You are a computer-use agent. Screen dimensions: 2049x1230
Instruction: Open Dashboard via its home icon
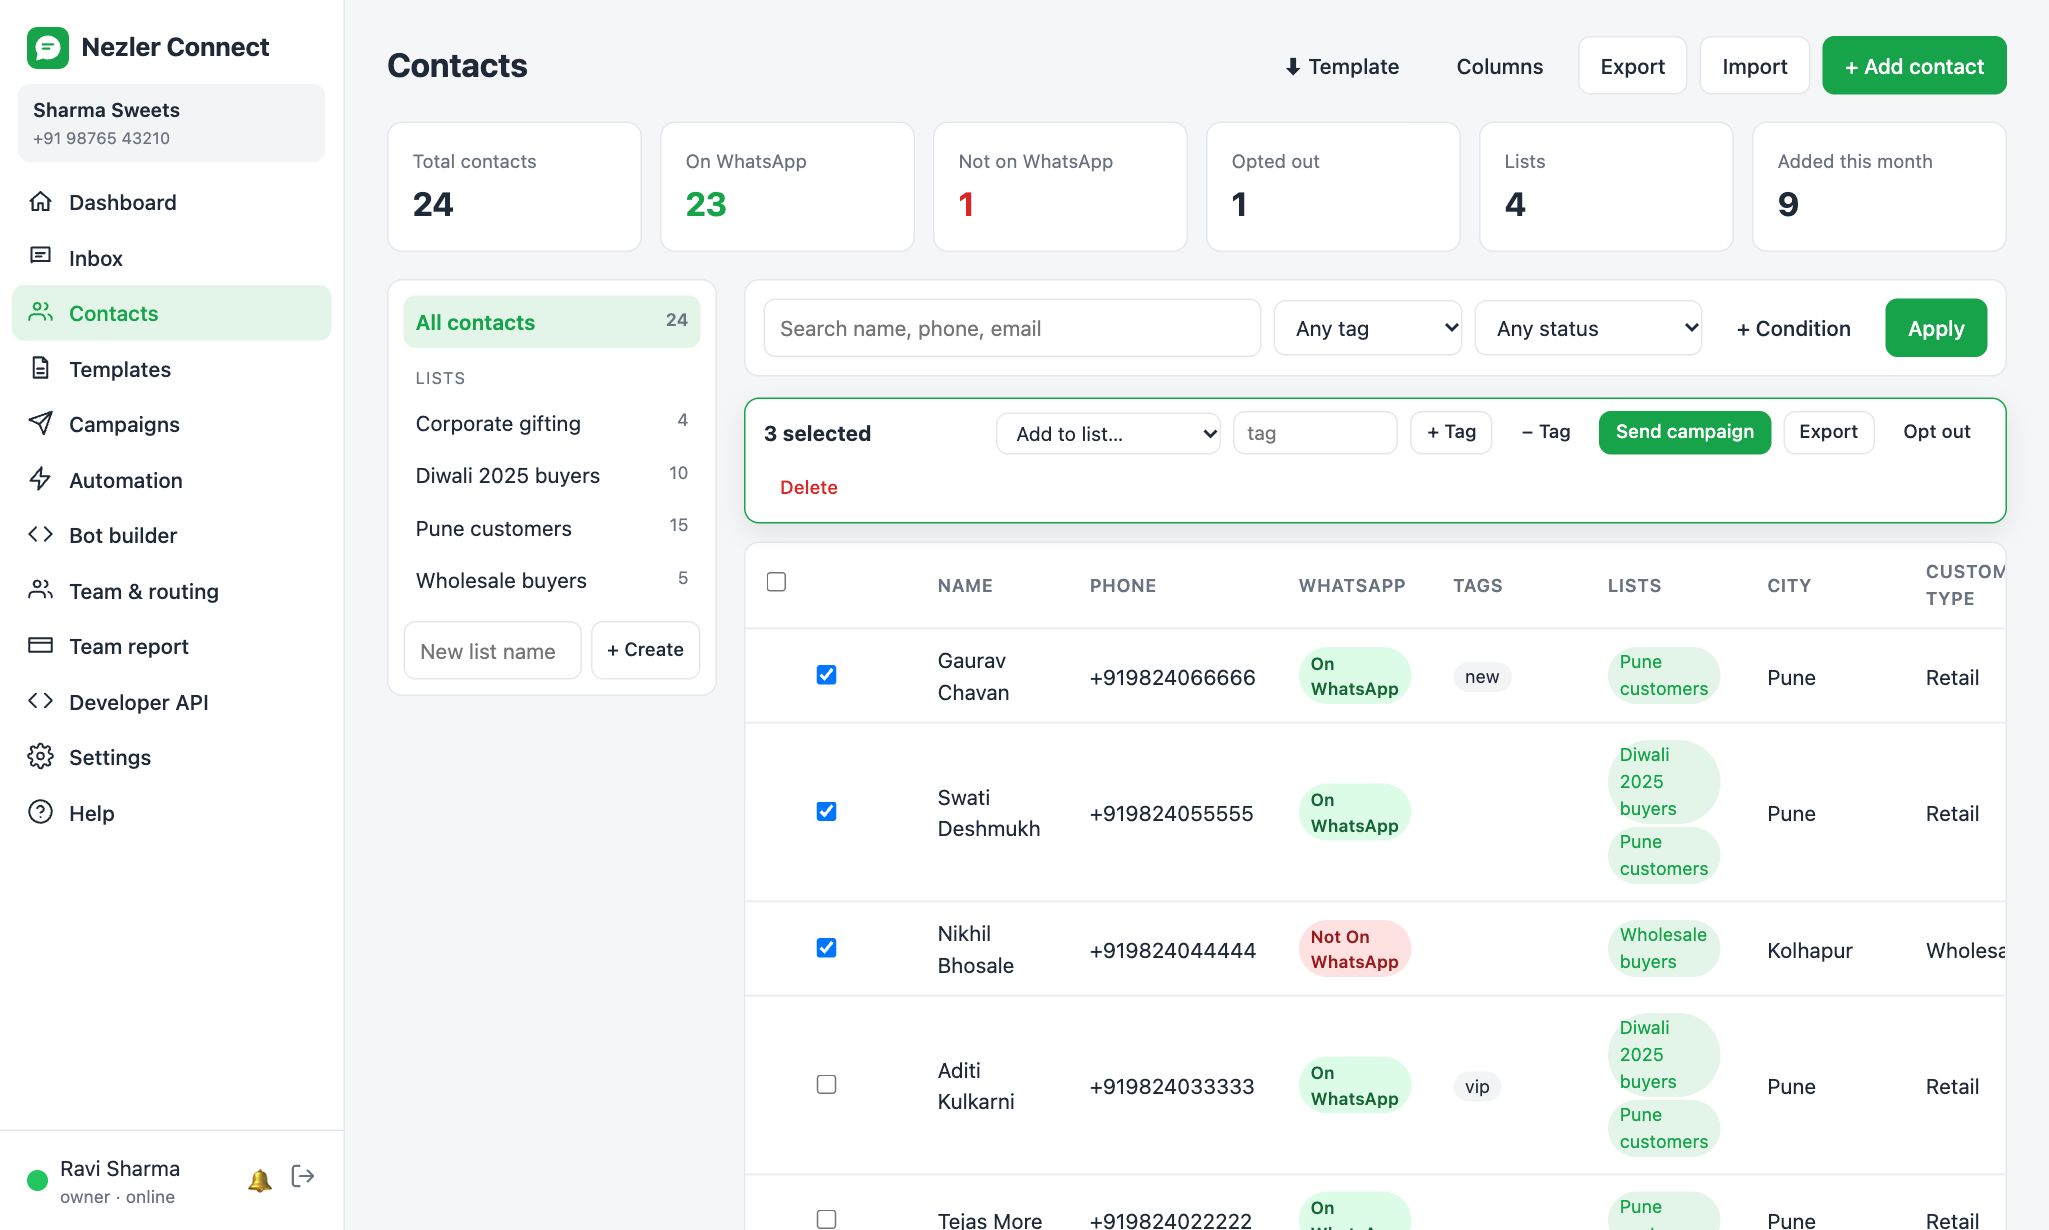40,202
